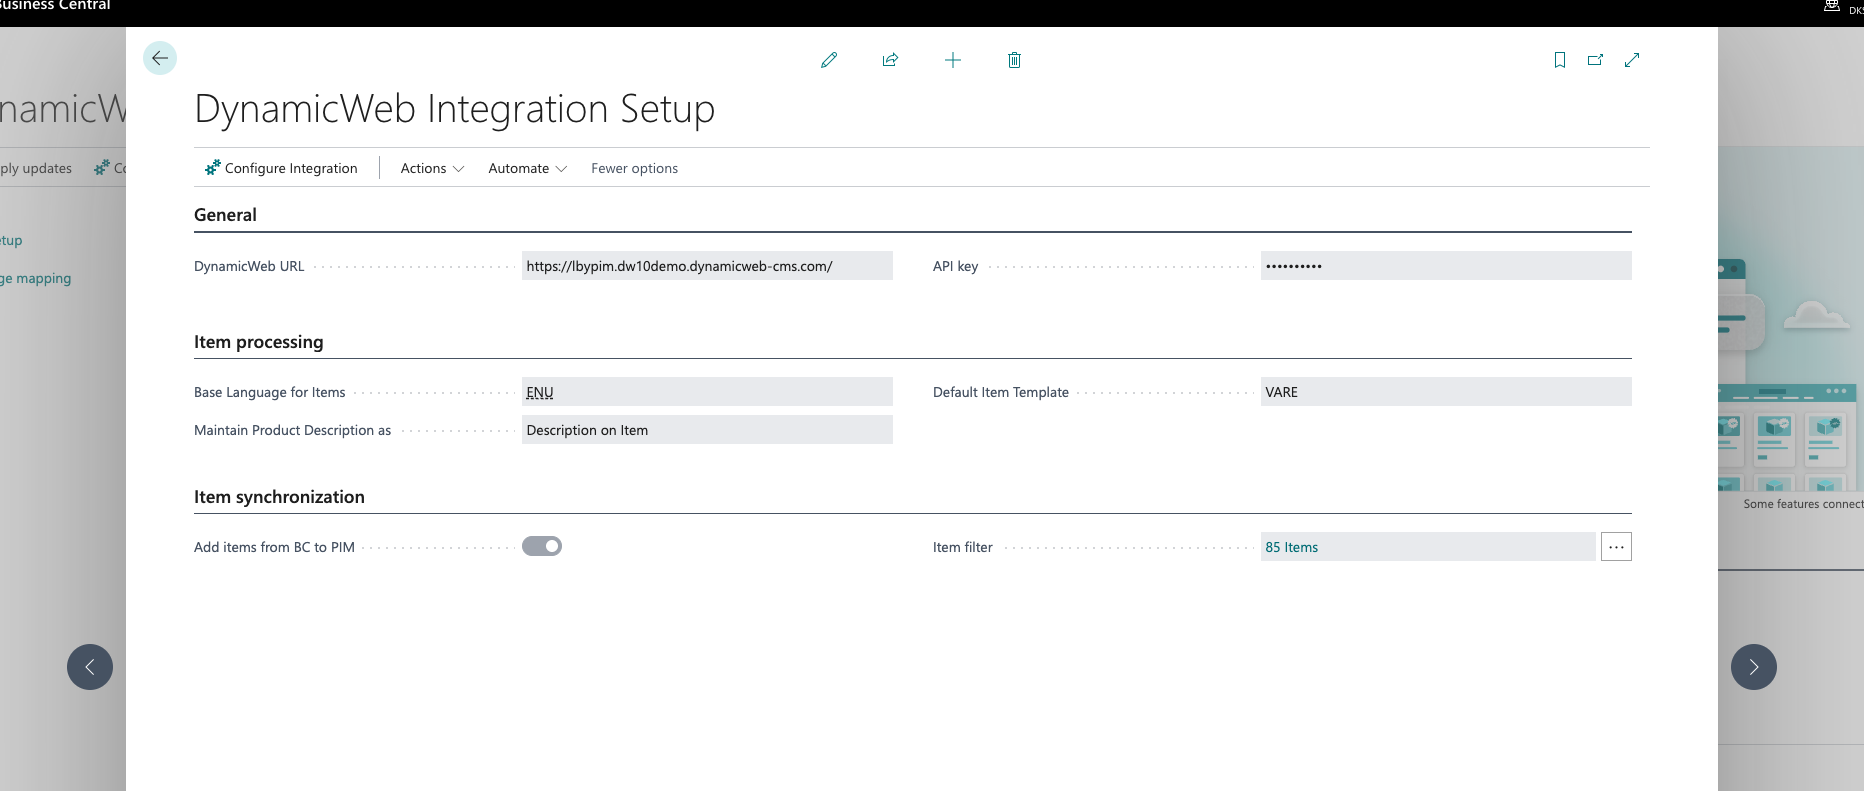
Task: Click Configure Integration action
Action: tap(281, 168)
